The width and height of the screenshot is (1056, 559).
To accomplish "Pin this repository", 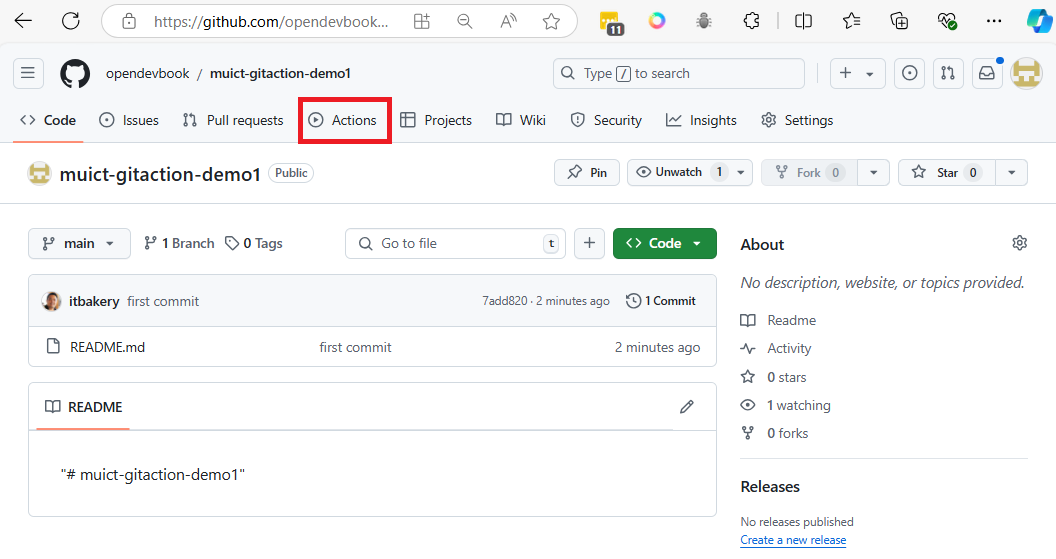I will pos(587,172).
